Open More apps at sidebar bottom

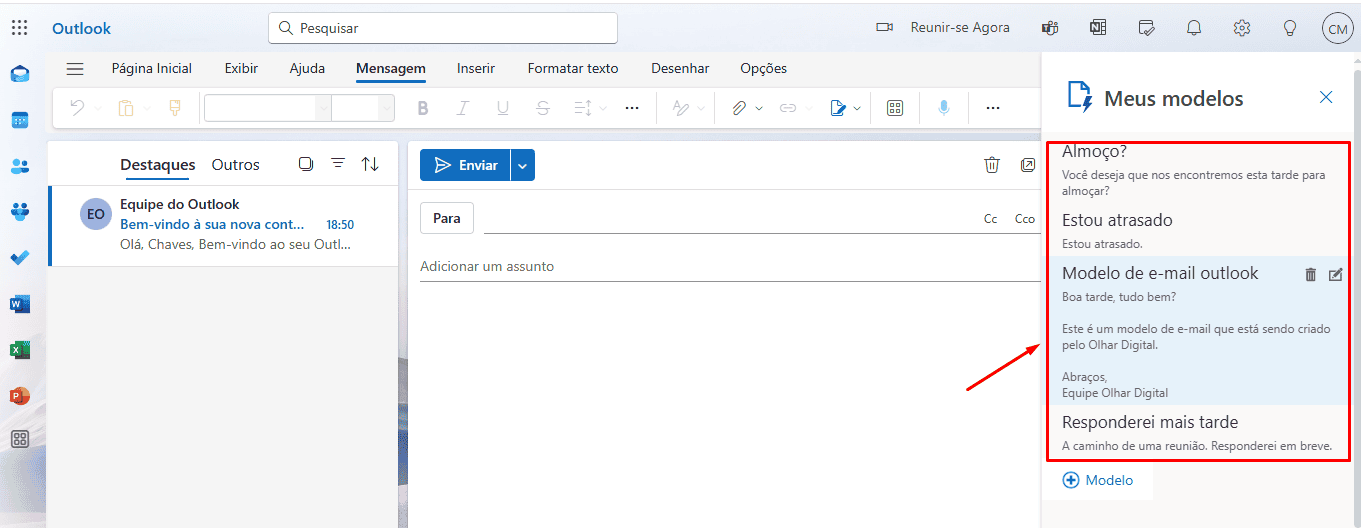click(20, 439)
